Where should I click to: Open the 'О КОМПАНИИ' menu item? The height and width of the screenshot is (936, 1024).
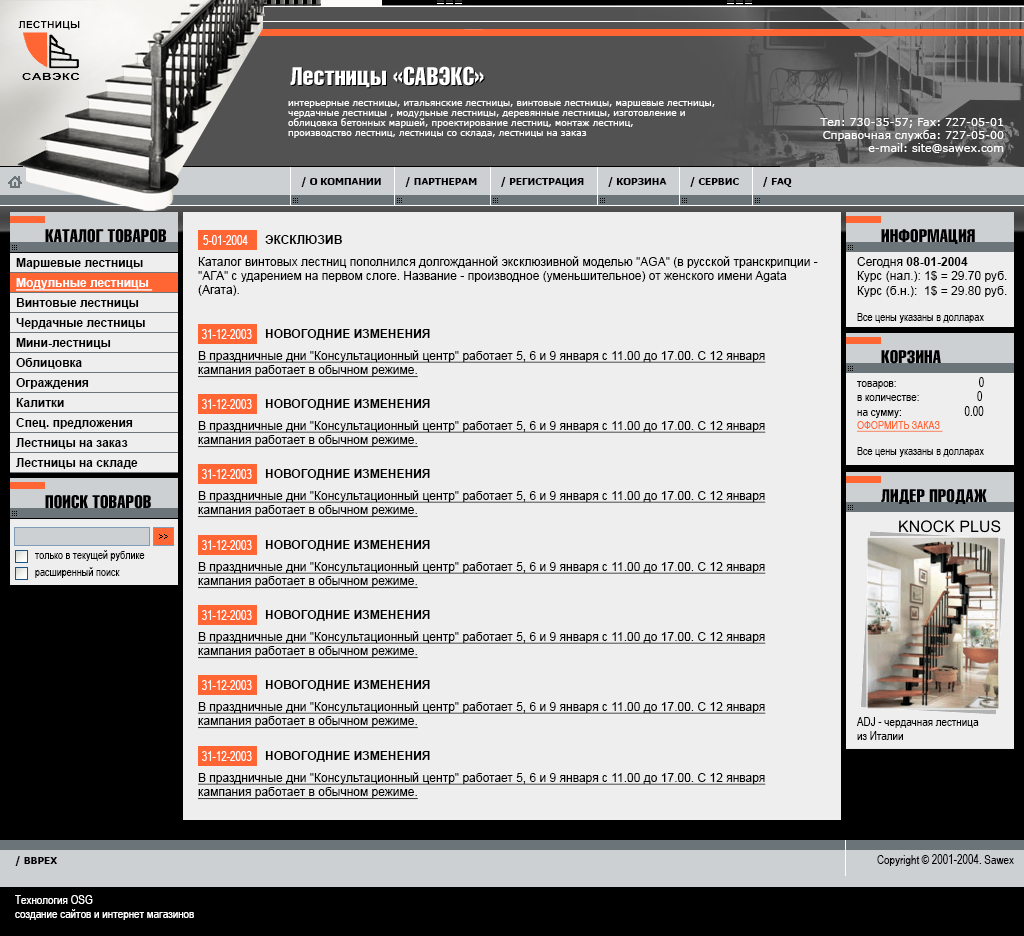342,182
